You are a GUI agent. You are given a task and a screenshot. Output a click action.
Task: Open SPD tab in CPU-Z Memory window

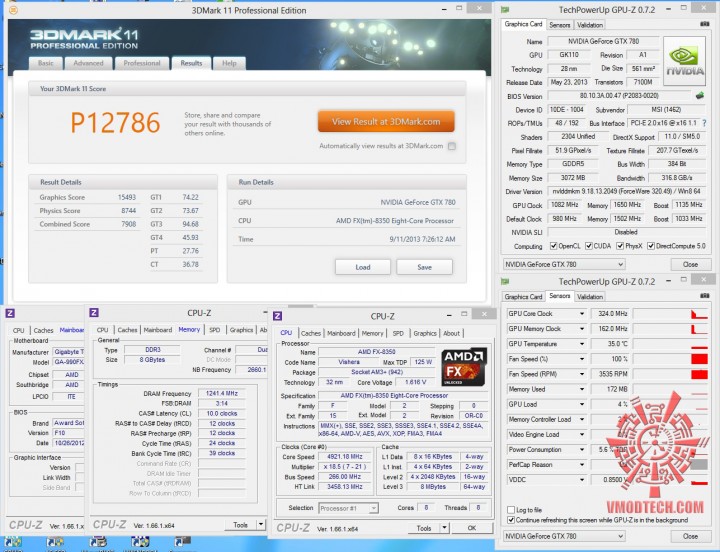coord(214,330)
